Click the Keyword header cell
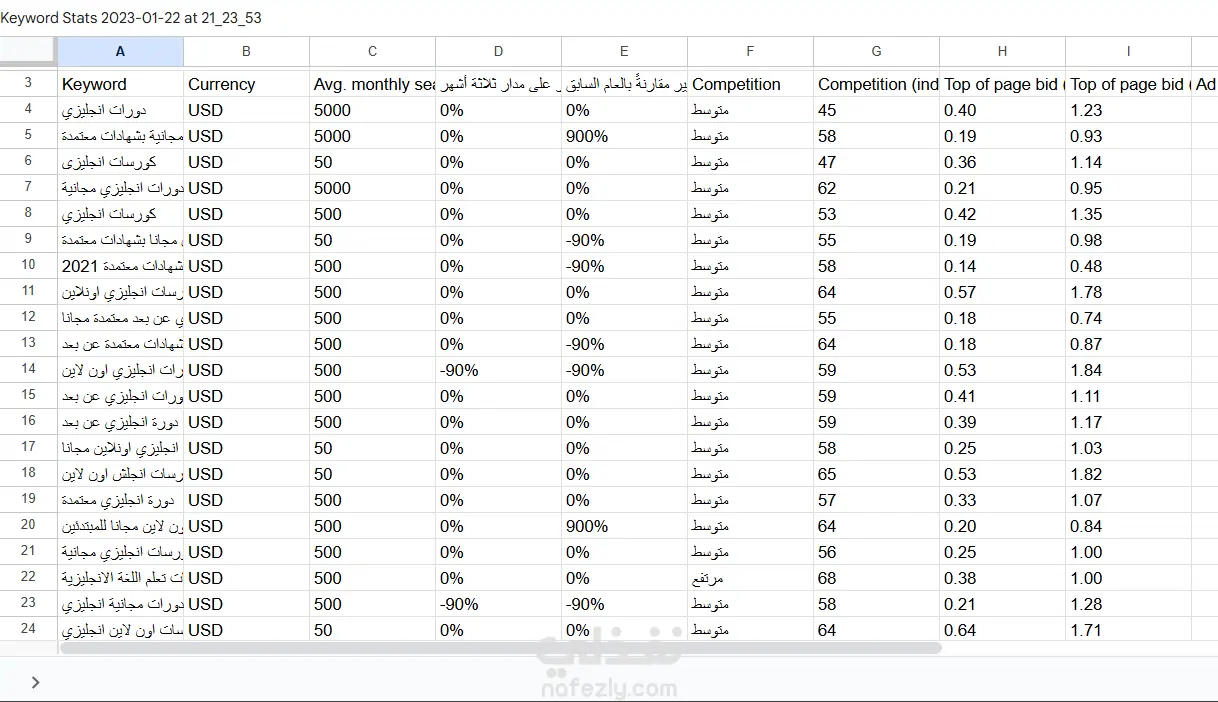1218x702 pixels. (x=120, y=84)
